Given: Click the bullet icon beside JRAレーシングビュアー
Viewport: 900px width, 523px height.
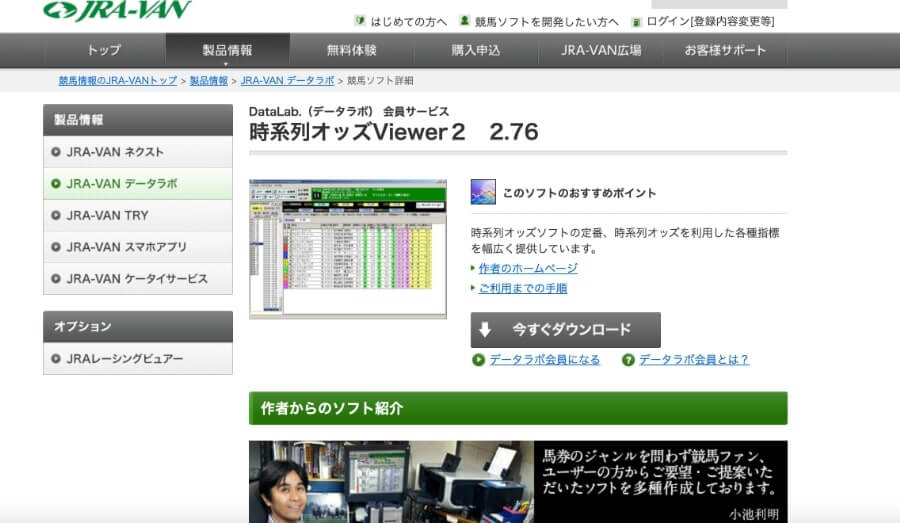Looking at the screenshot, I should (x=56, y=359).
